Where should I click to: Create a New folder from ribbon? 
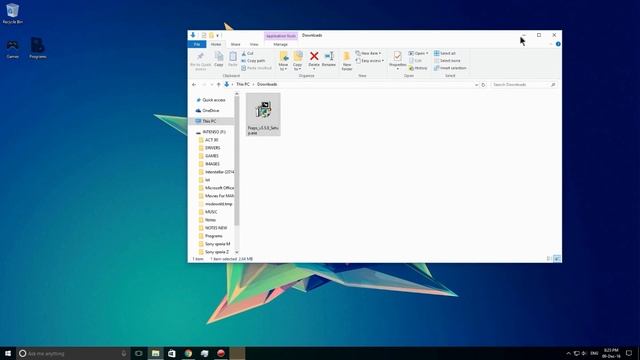click(347, 60)
